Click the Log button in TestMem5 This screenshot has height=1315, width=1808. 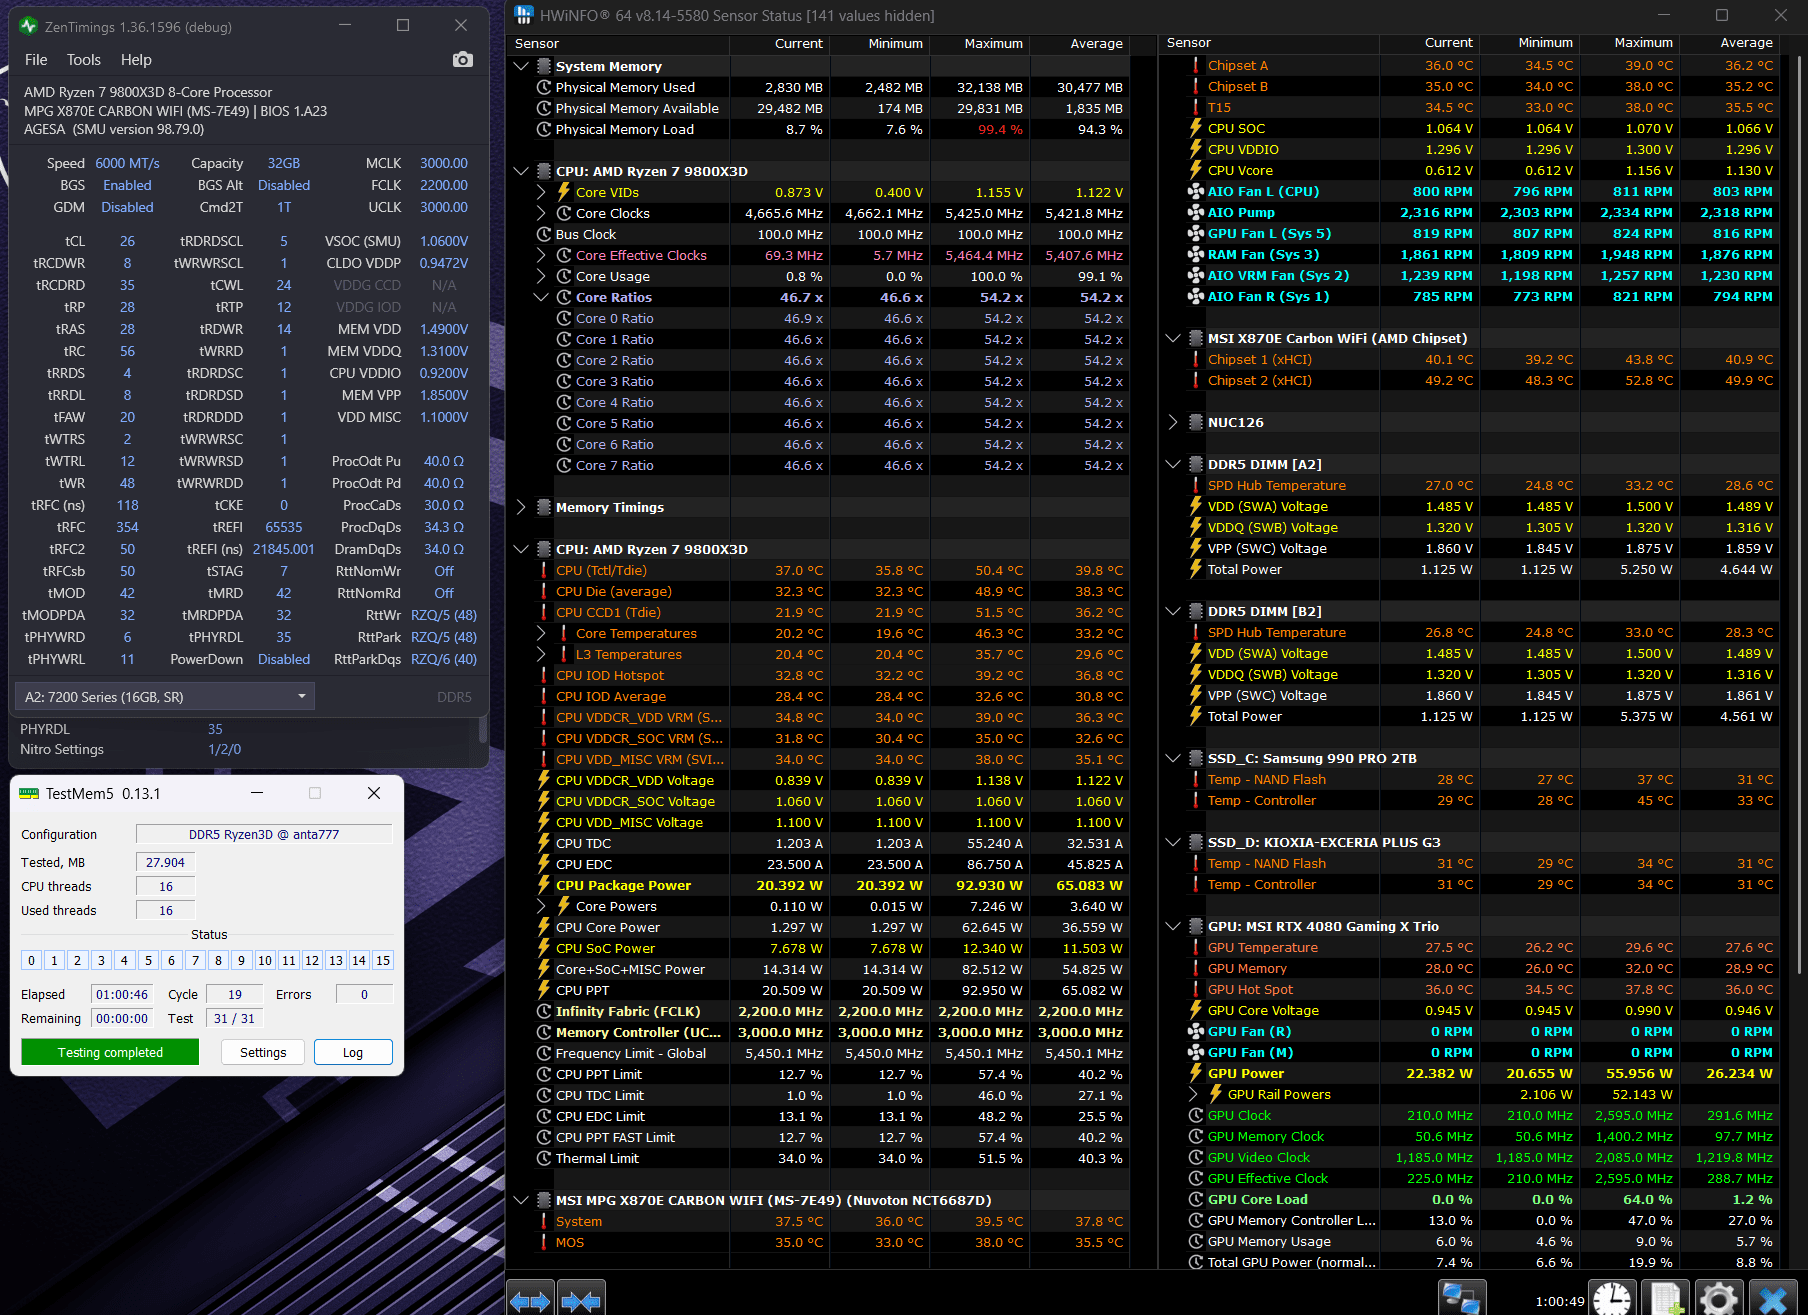coord(353,1052)
